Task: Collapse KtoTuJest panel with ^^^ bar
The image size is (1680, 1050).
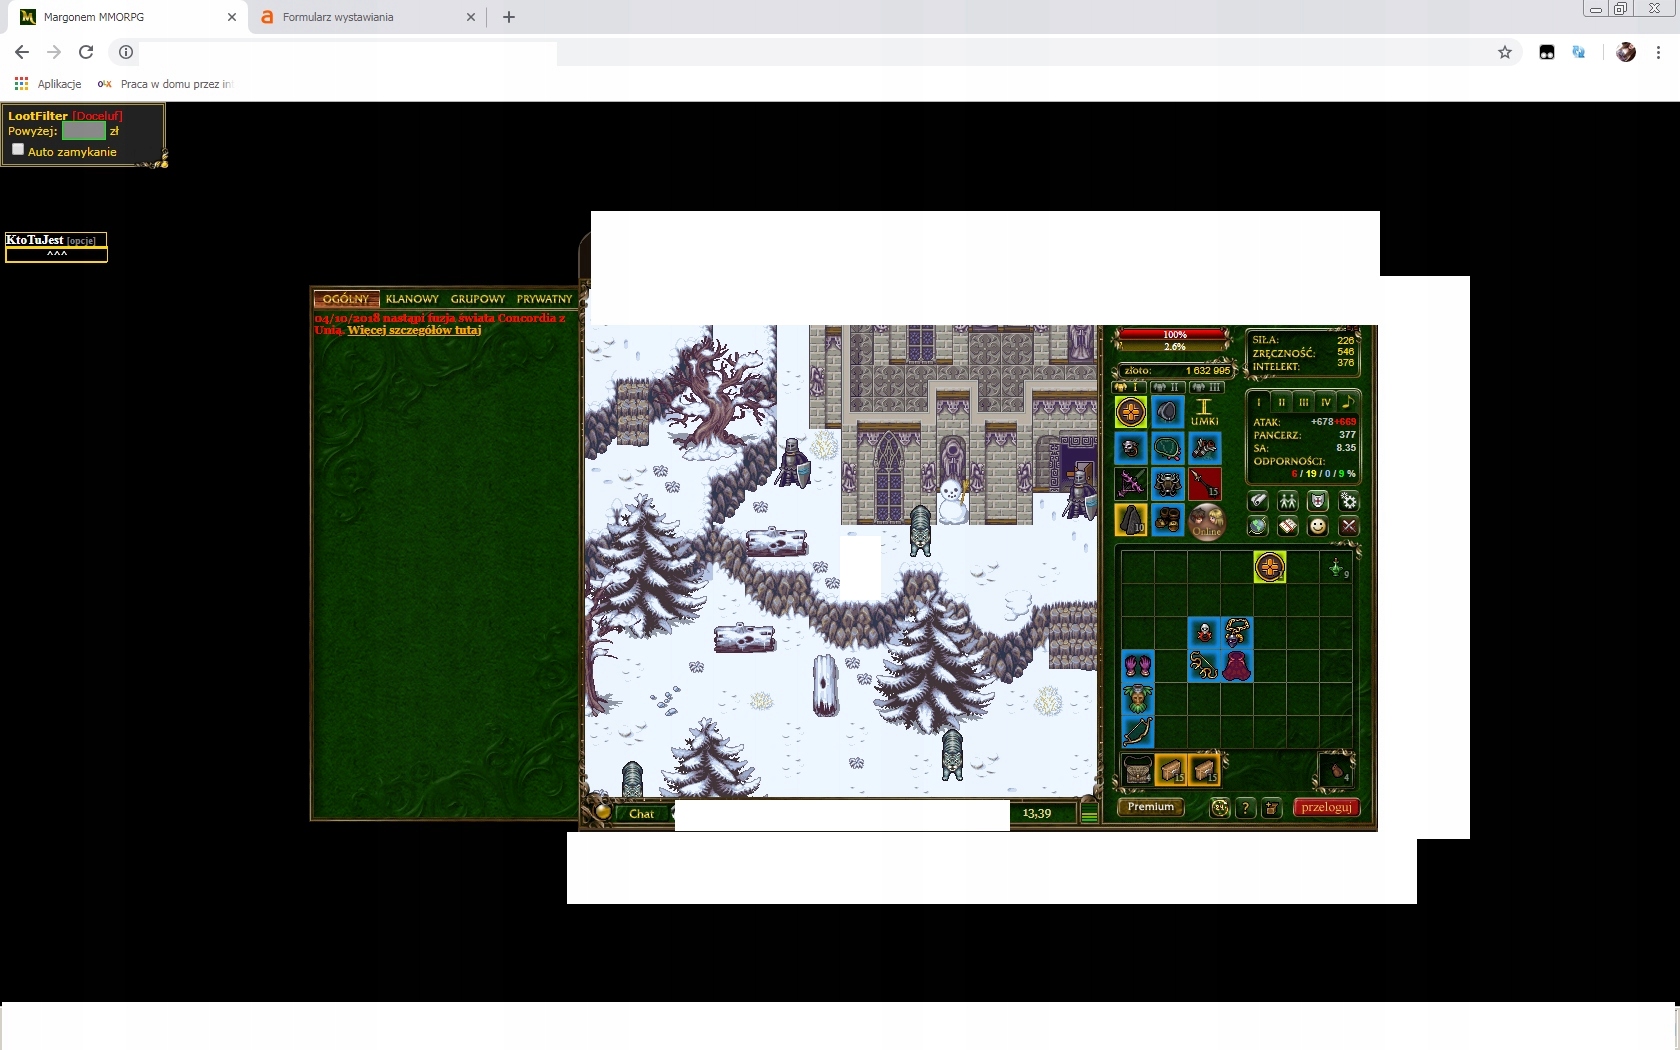Action: pos(56,254)
